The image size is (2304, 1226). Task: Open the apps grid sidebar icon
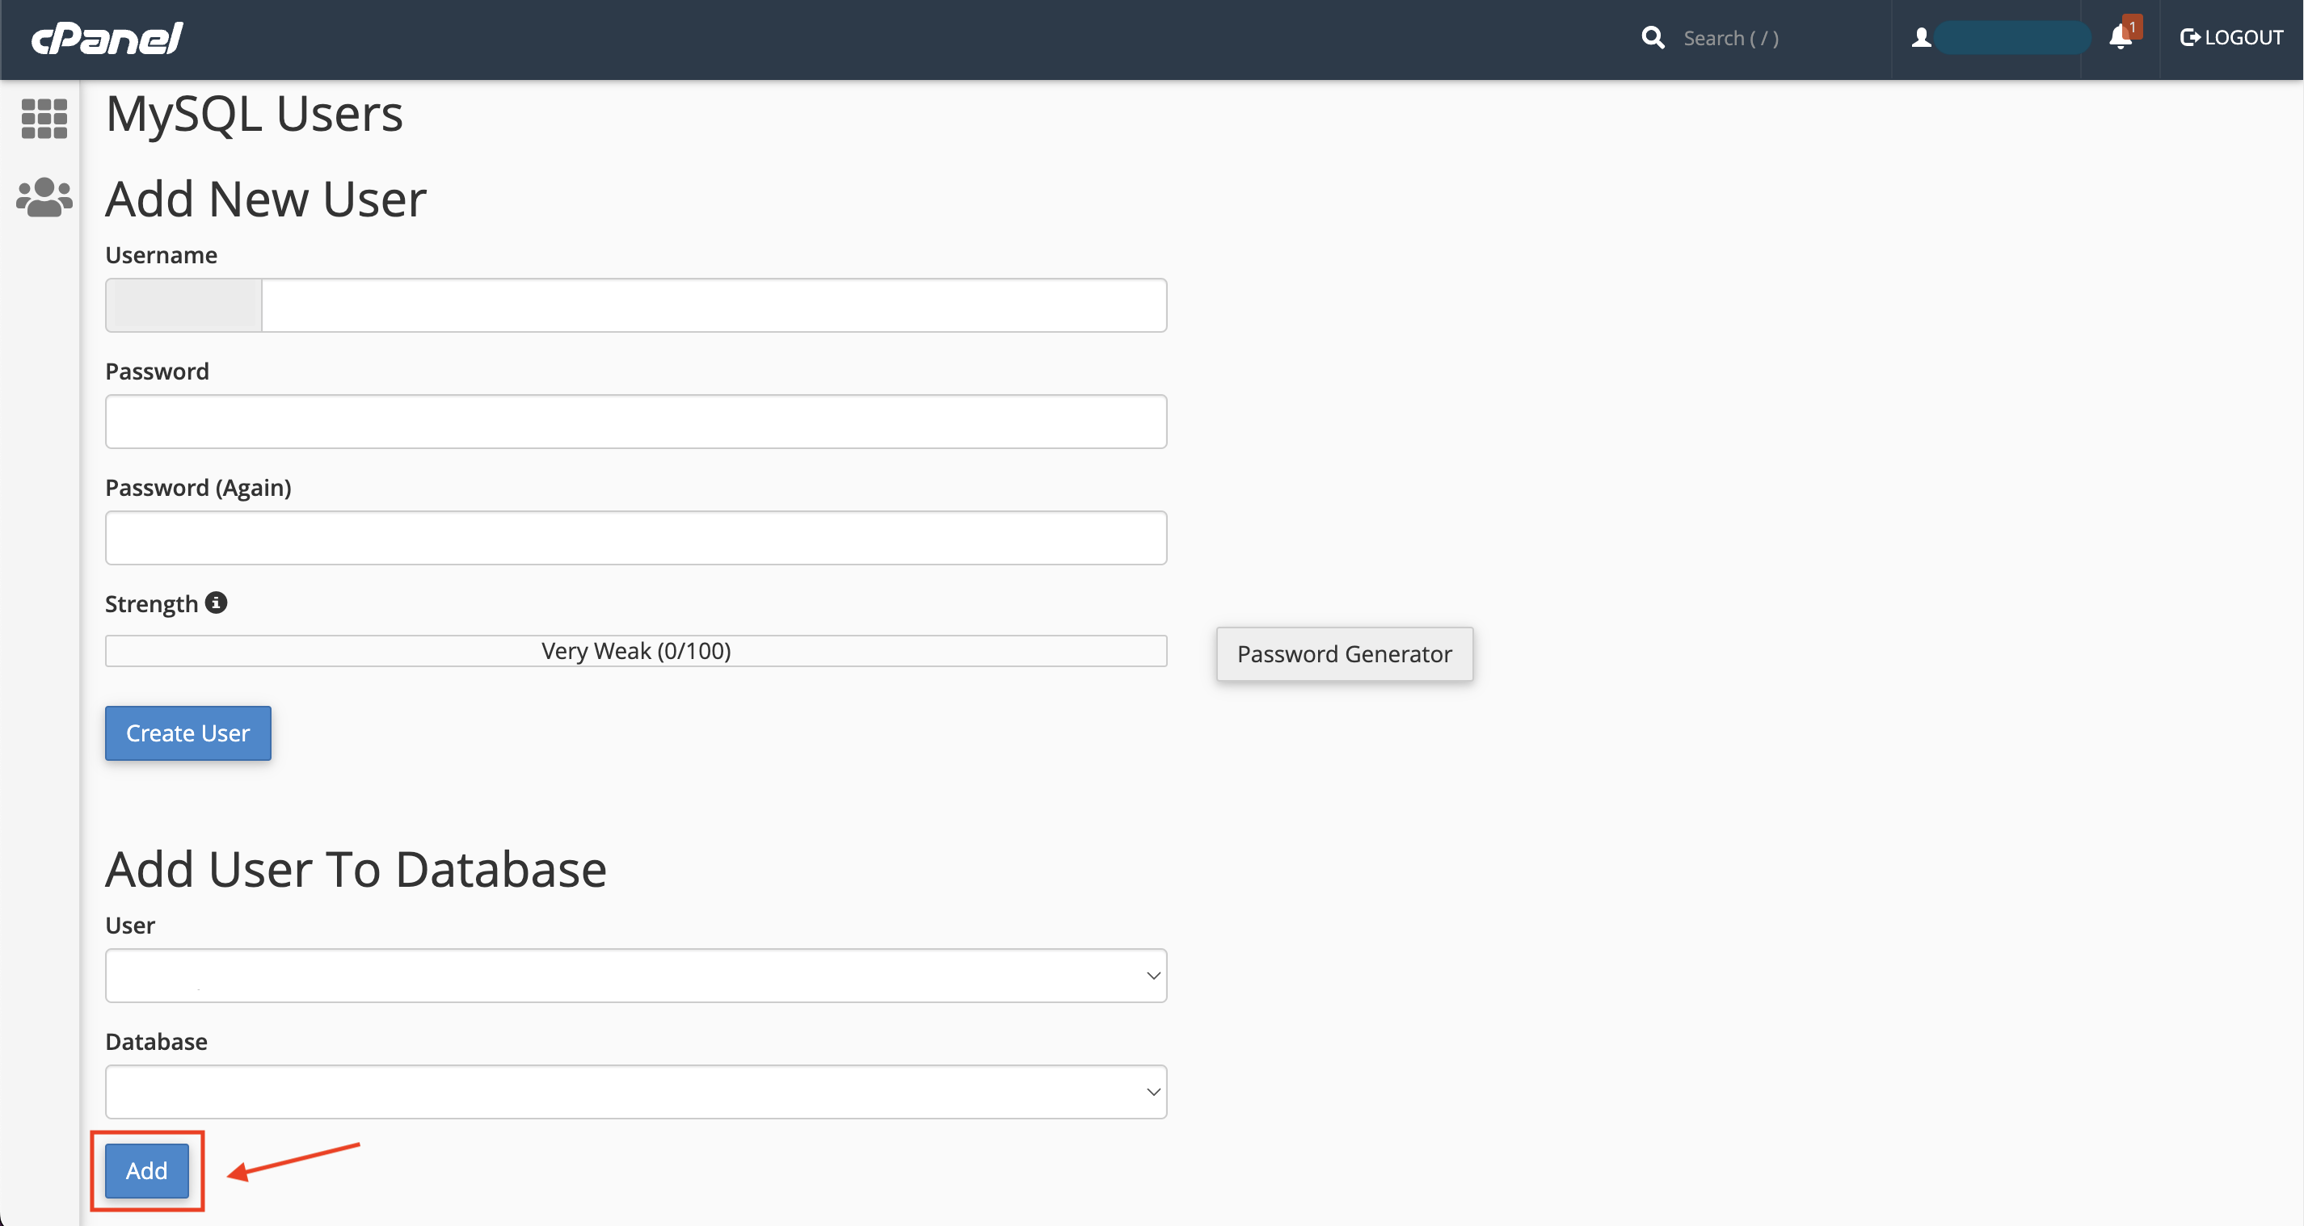pos(44,119)
